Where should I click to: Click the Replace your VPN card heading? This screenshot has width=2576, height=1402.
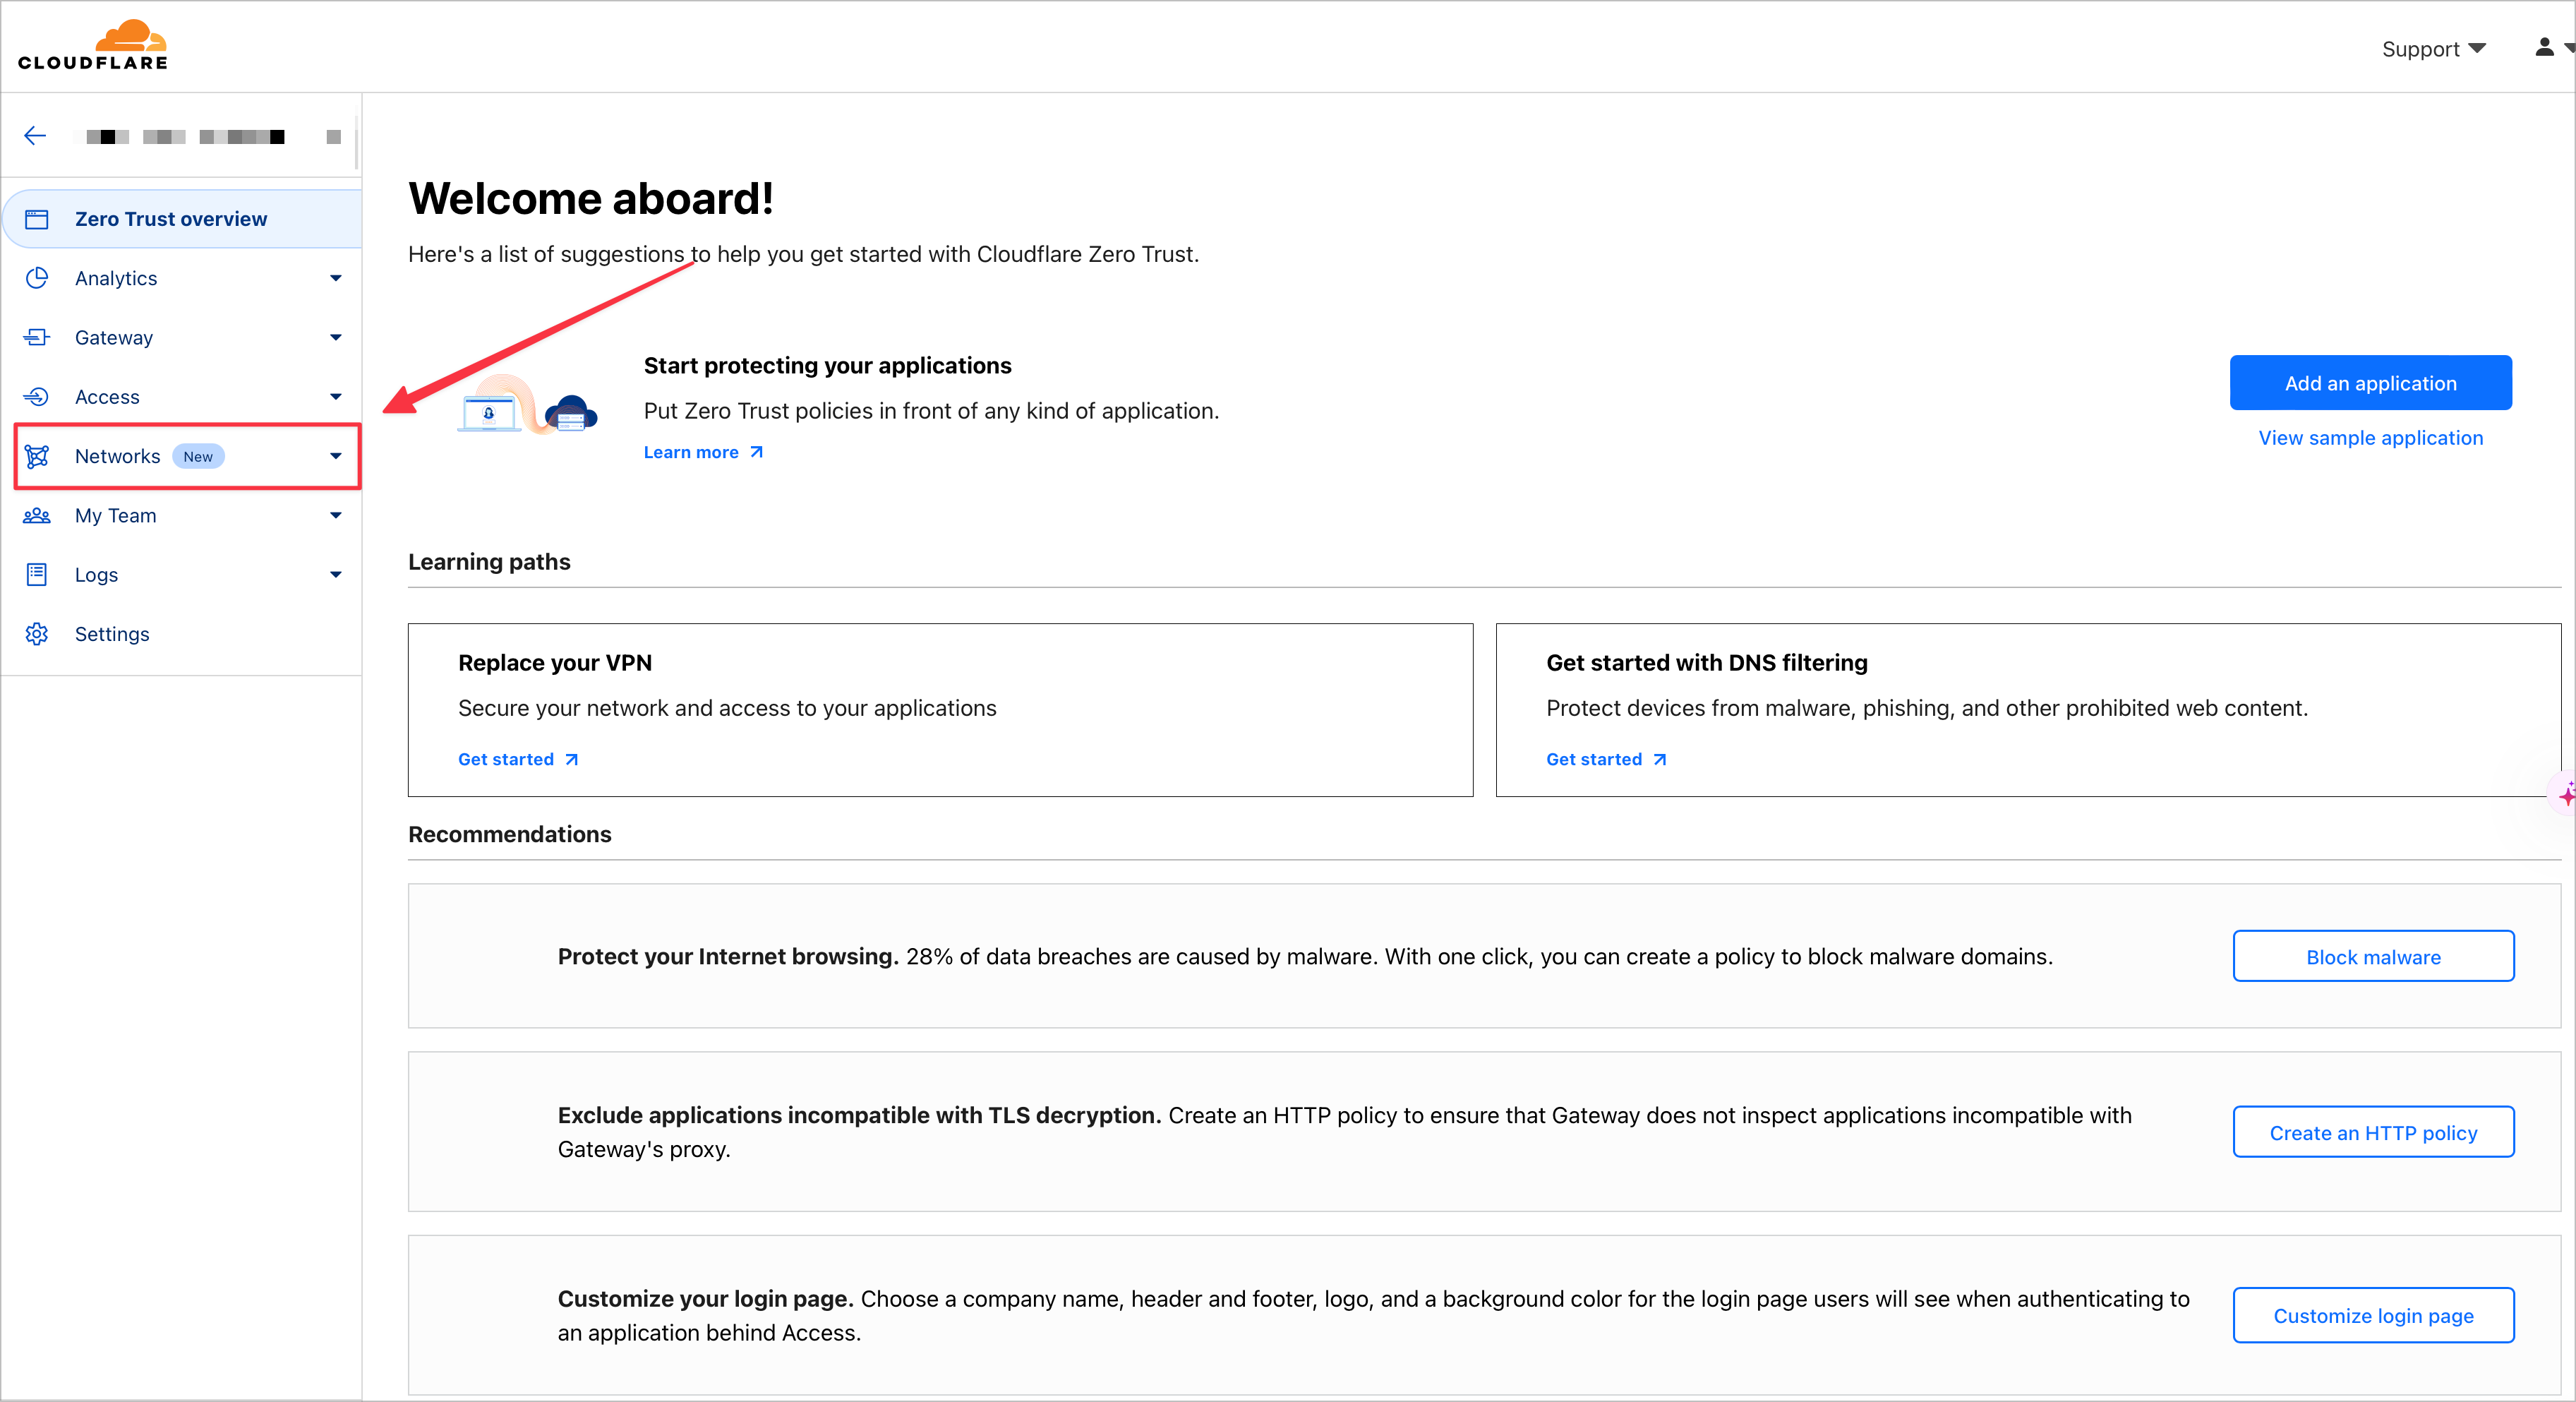[x=555, y=663]
